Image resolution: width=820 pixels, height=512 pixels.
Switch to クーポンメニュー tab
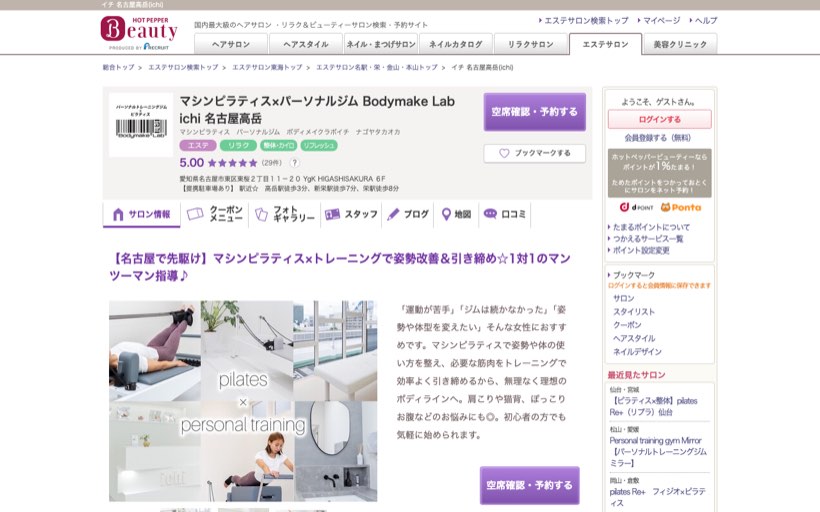point(215,214)
